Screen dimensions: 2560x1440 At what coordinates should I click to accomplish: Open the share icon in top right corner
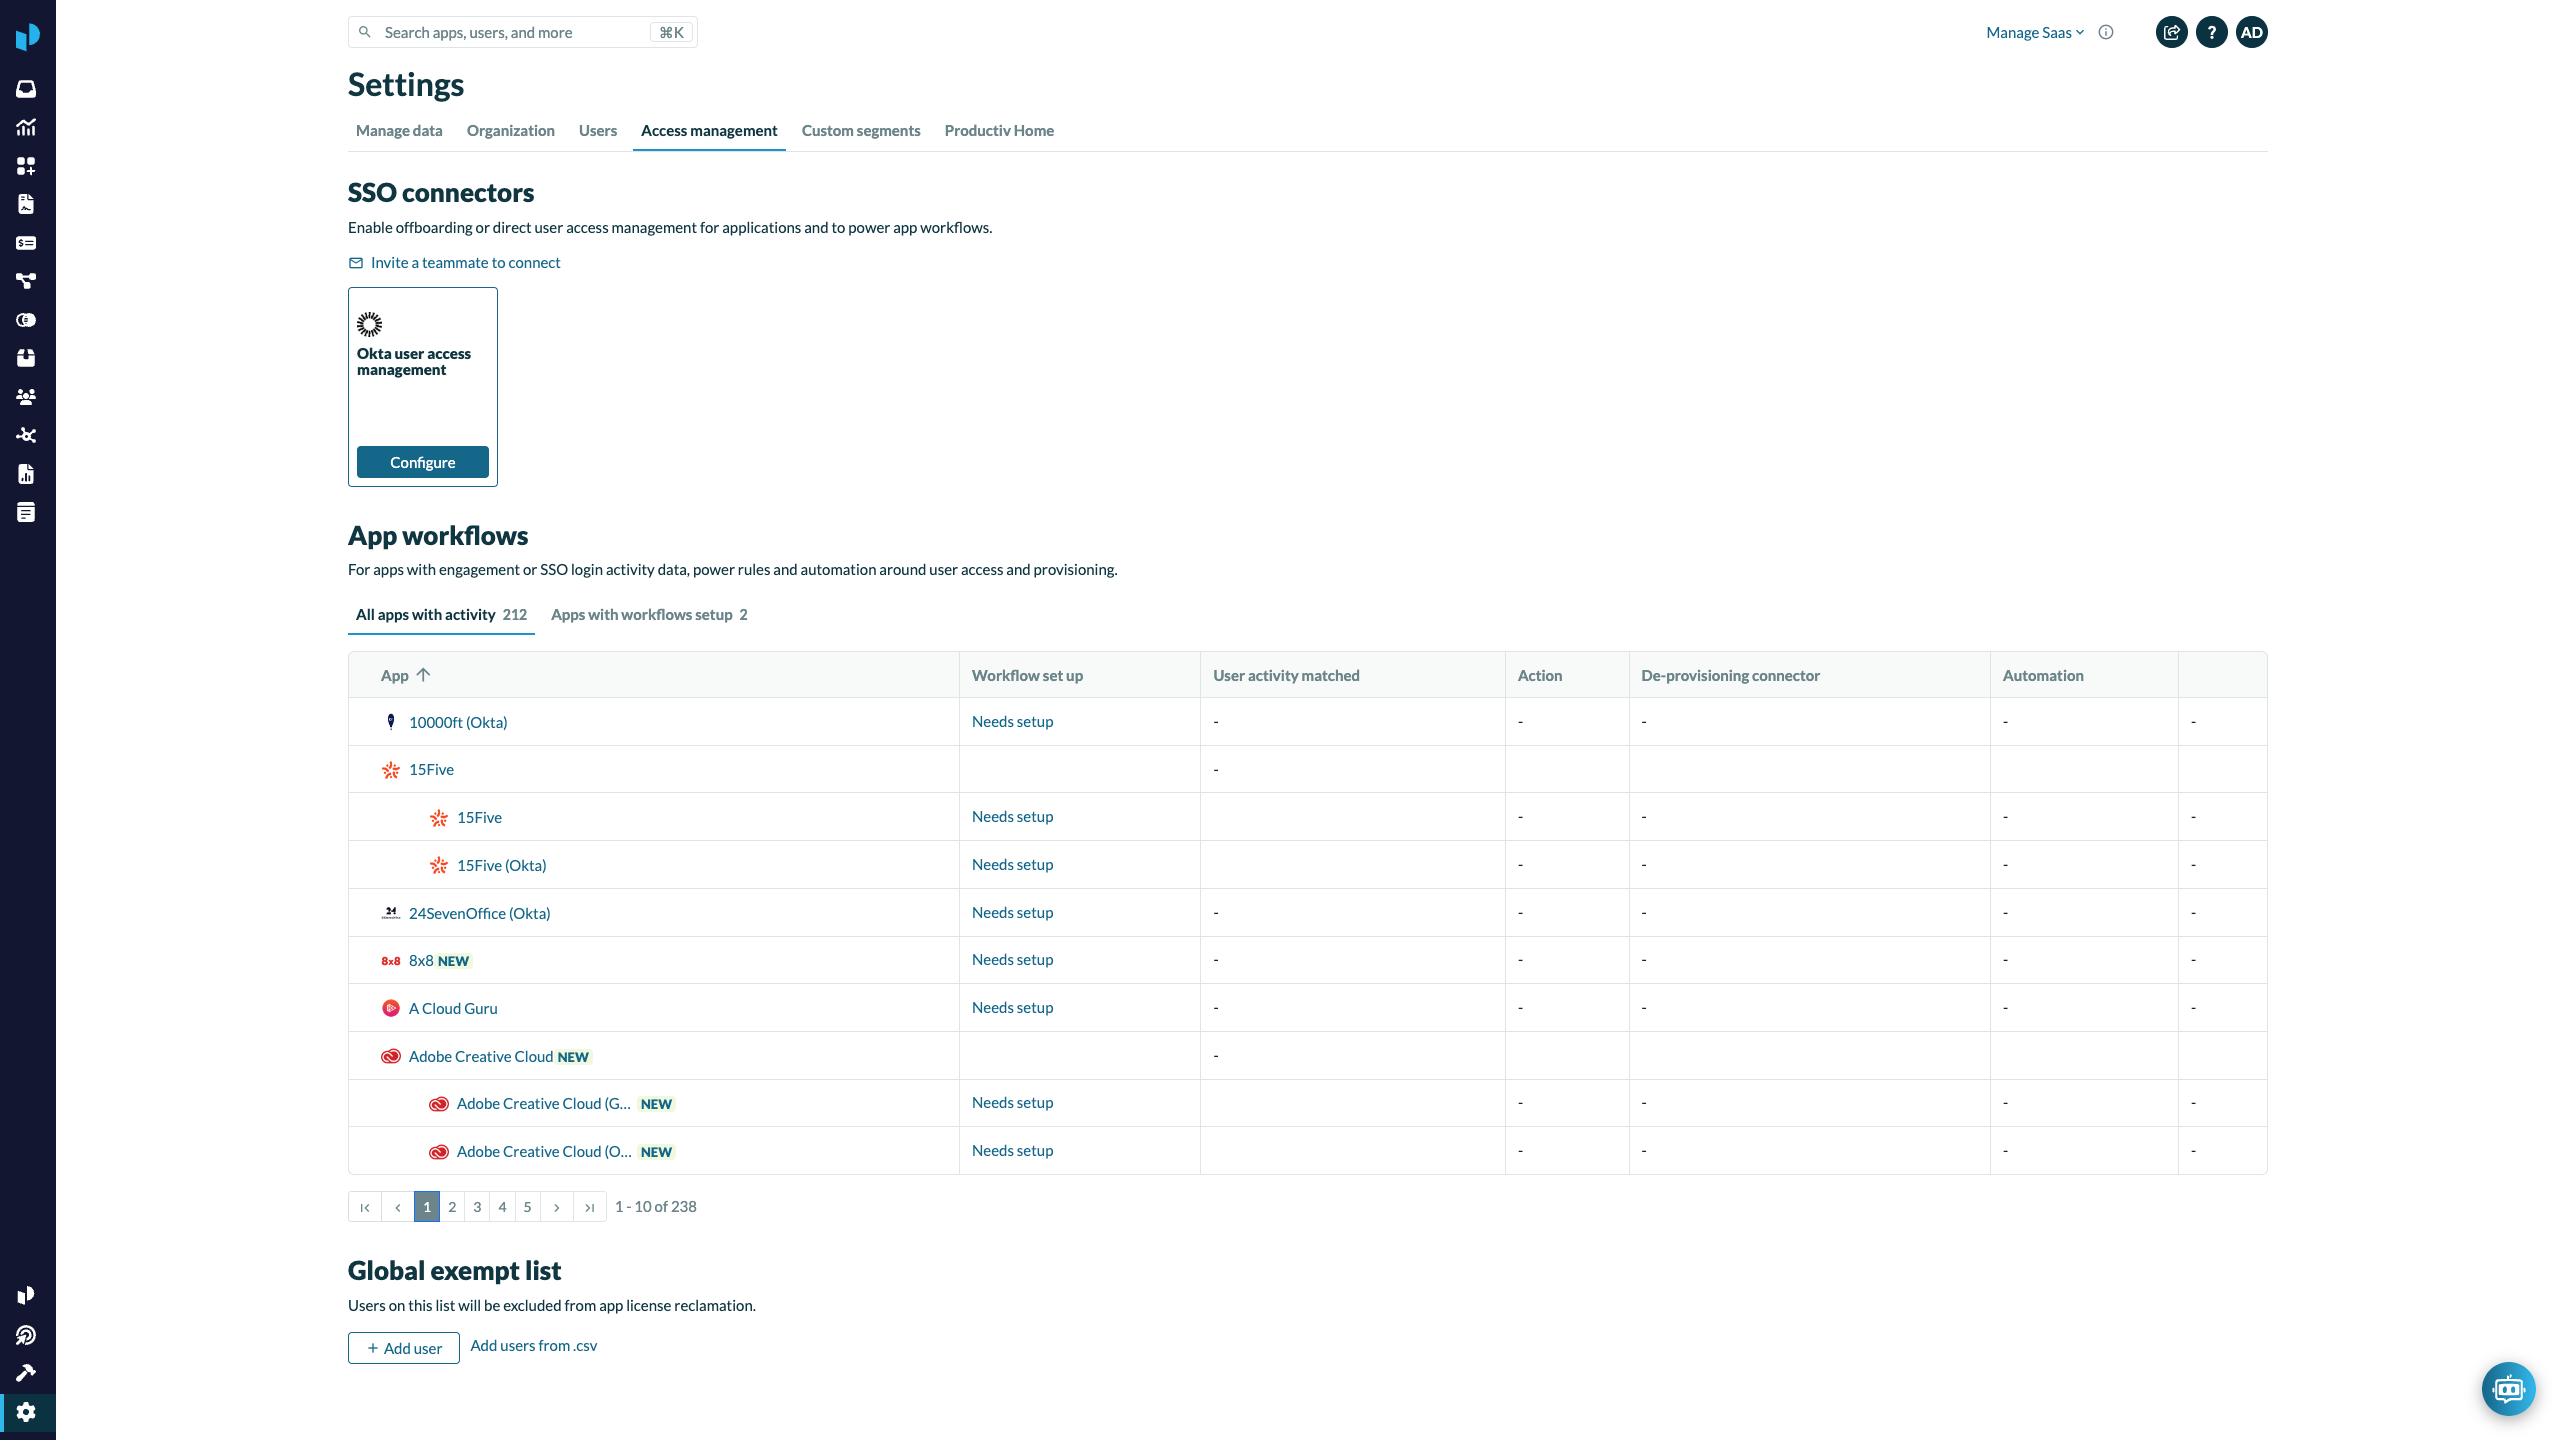point(2171,32)
